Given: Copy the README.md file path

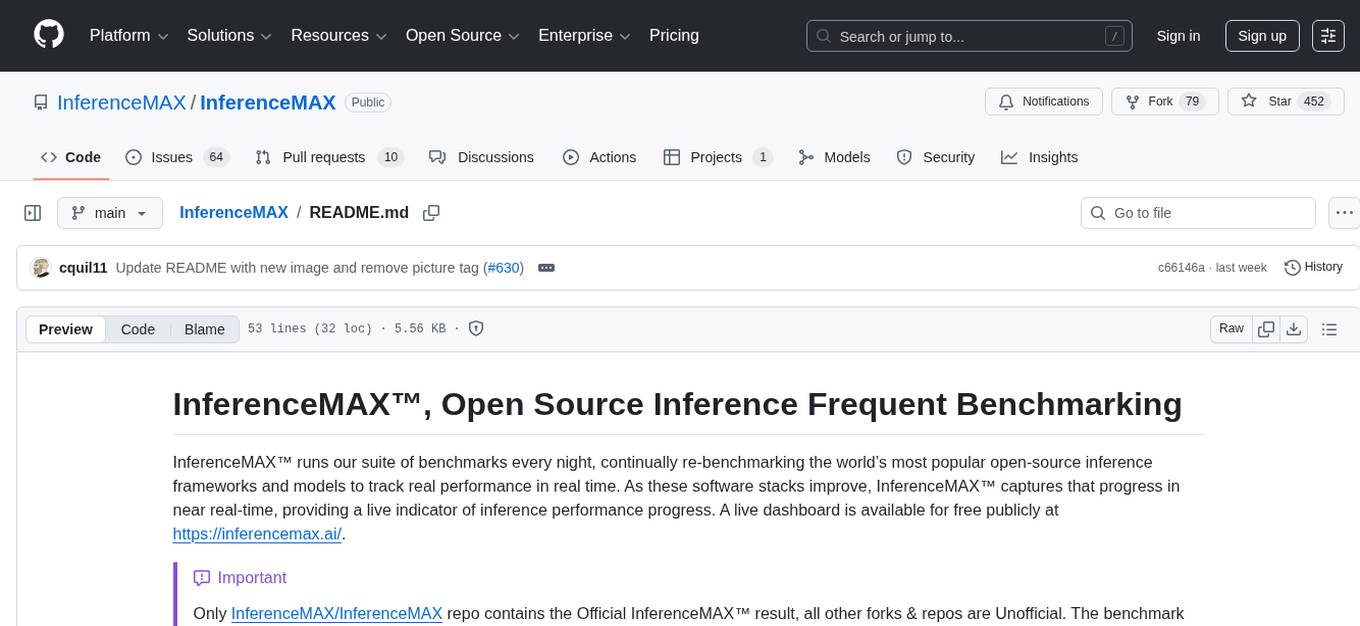Looking at the screenshot, I should click(431, 213).
